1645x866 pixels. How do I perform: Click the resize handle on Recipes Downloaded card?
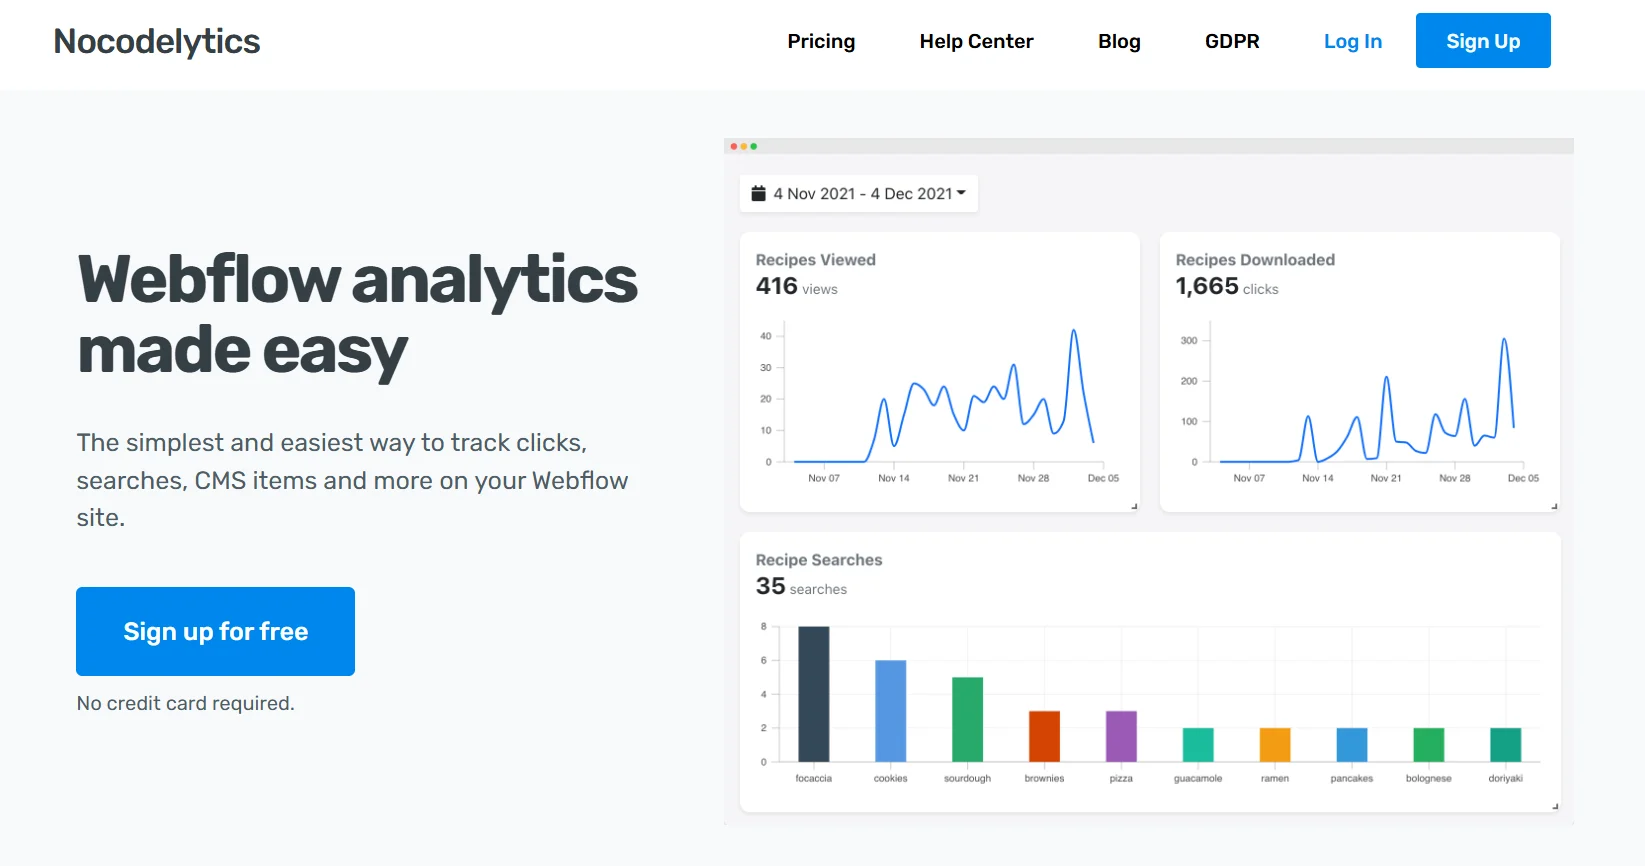(1553, 507)
